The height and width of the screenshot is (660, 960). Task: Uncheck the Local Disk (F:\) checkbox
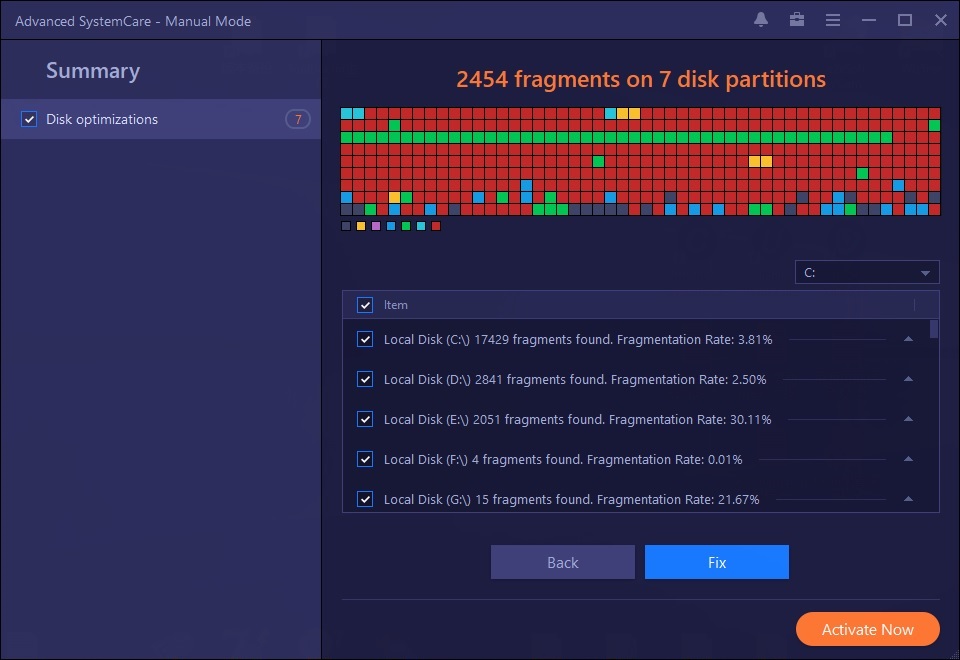365,459
